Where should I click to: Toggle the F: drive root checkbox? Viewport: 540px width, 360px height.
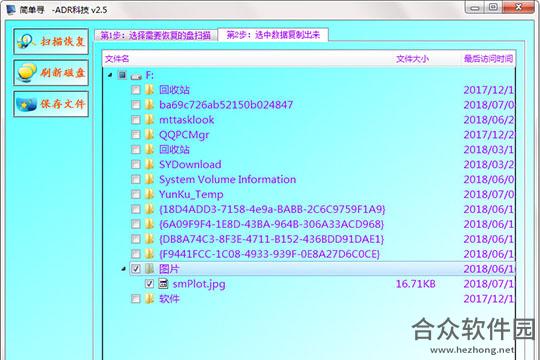[x=122, y=75]
